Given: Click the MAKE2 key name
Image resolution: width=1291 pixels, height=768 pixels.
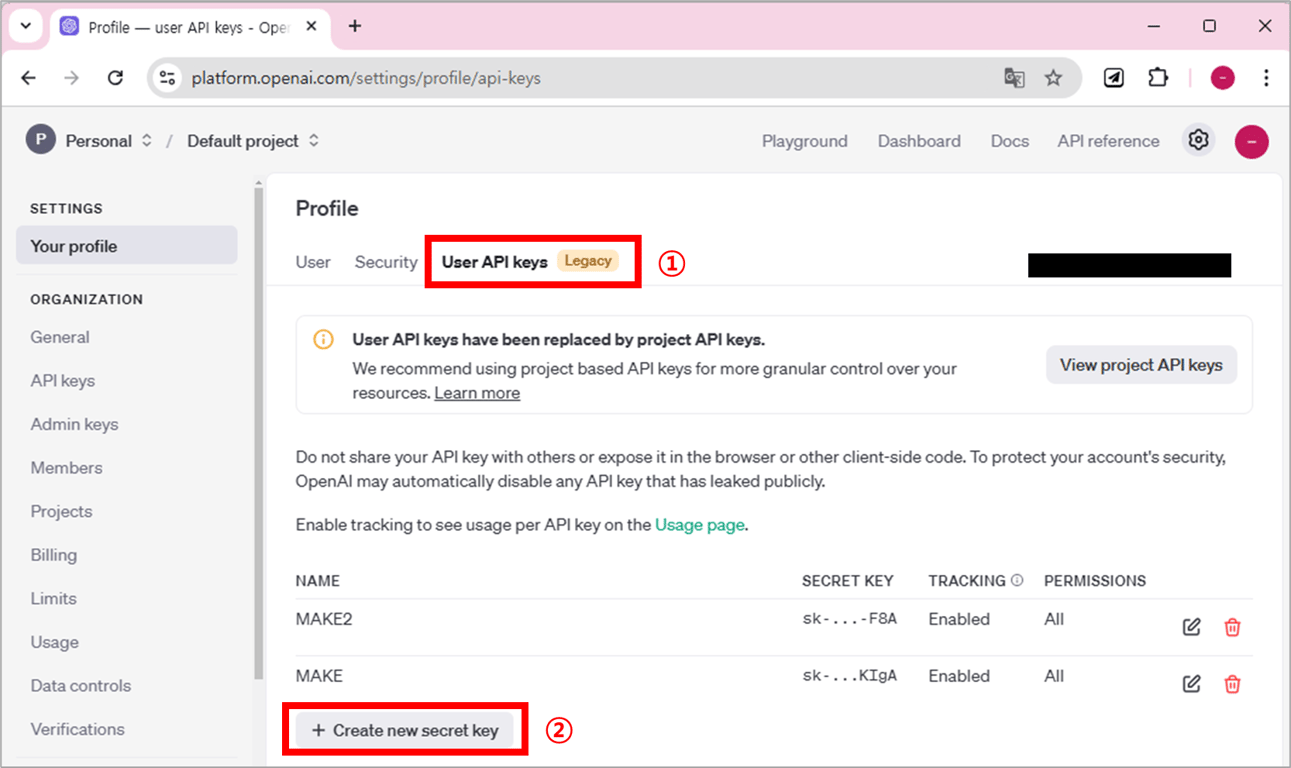Looking at the screenshot, I should (x=324, y=619).
